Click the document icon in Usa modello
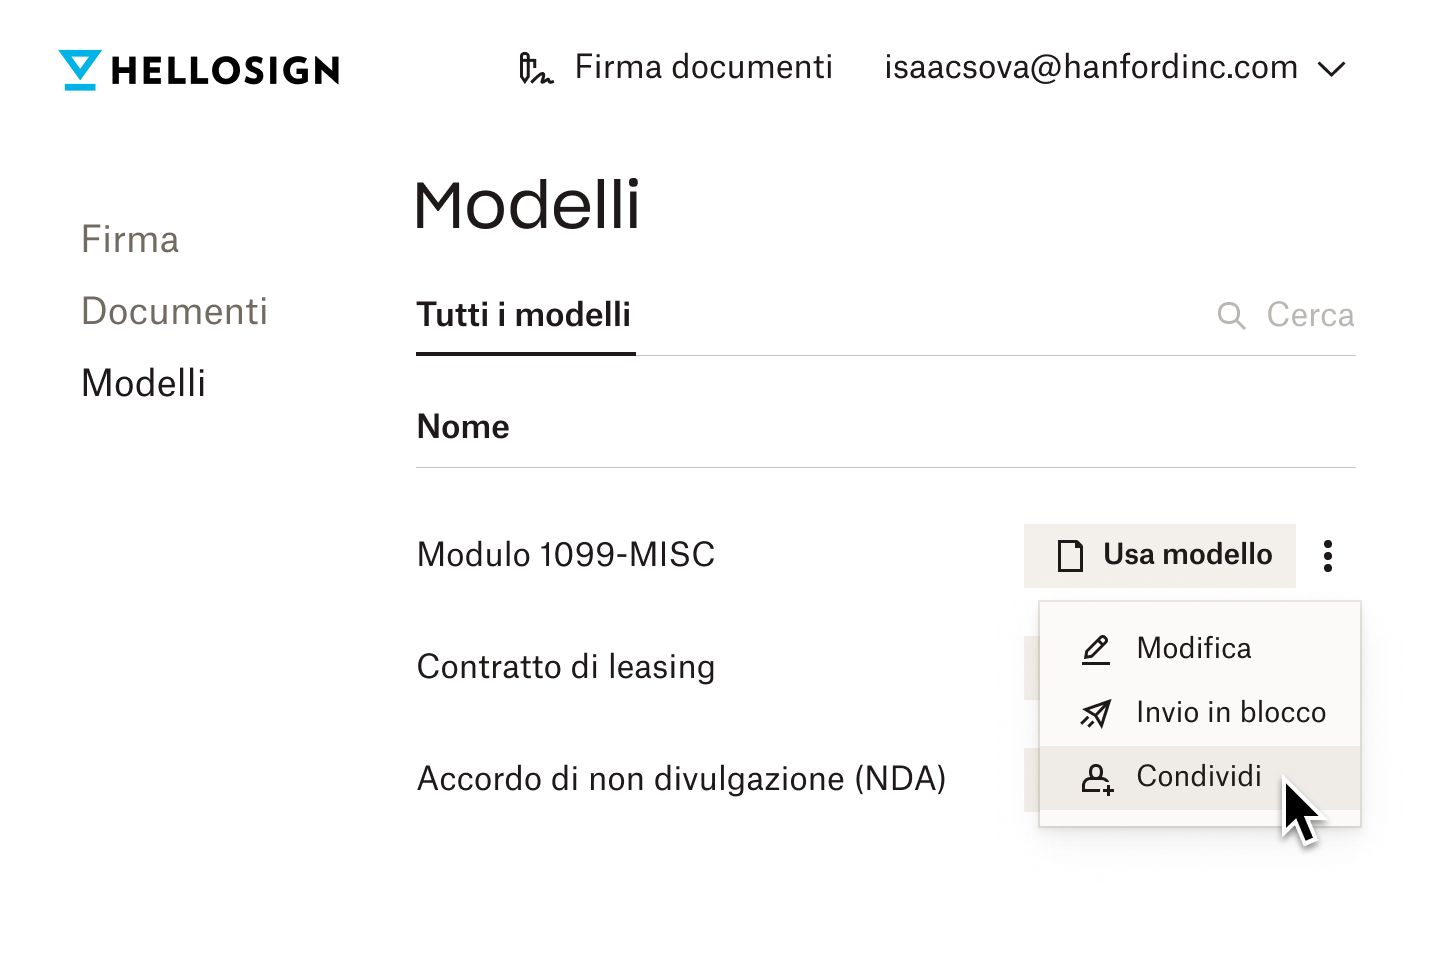Viewport: 1440px width, 960px height. click(1070, 556)
